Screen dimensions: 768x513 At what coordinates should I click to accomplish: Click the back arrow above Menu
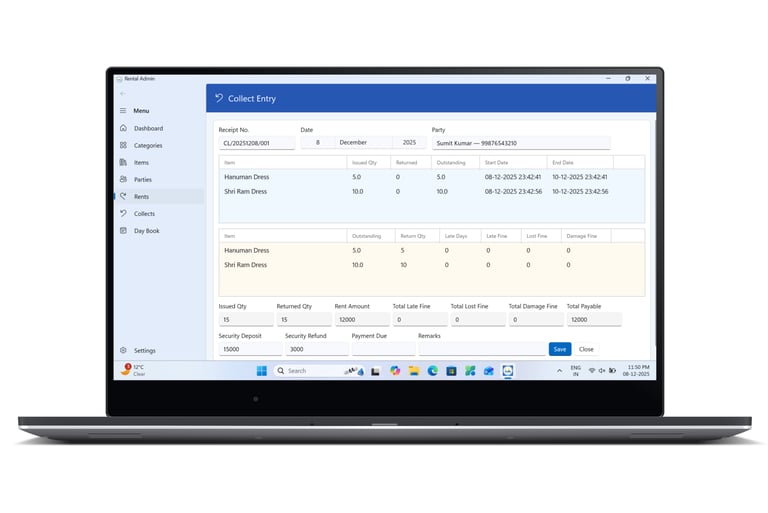tap(122, 94)
